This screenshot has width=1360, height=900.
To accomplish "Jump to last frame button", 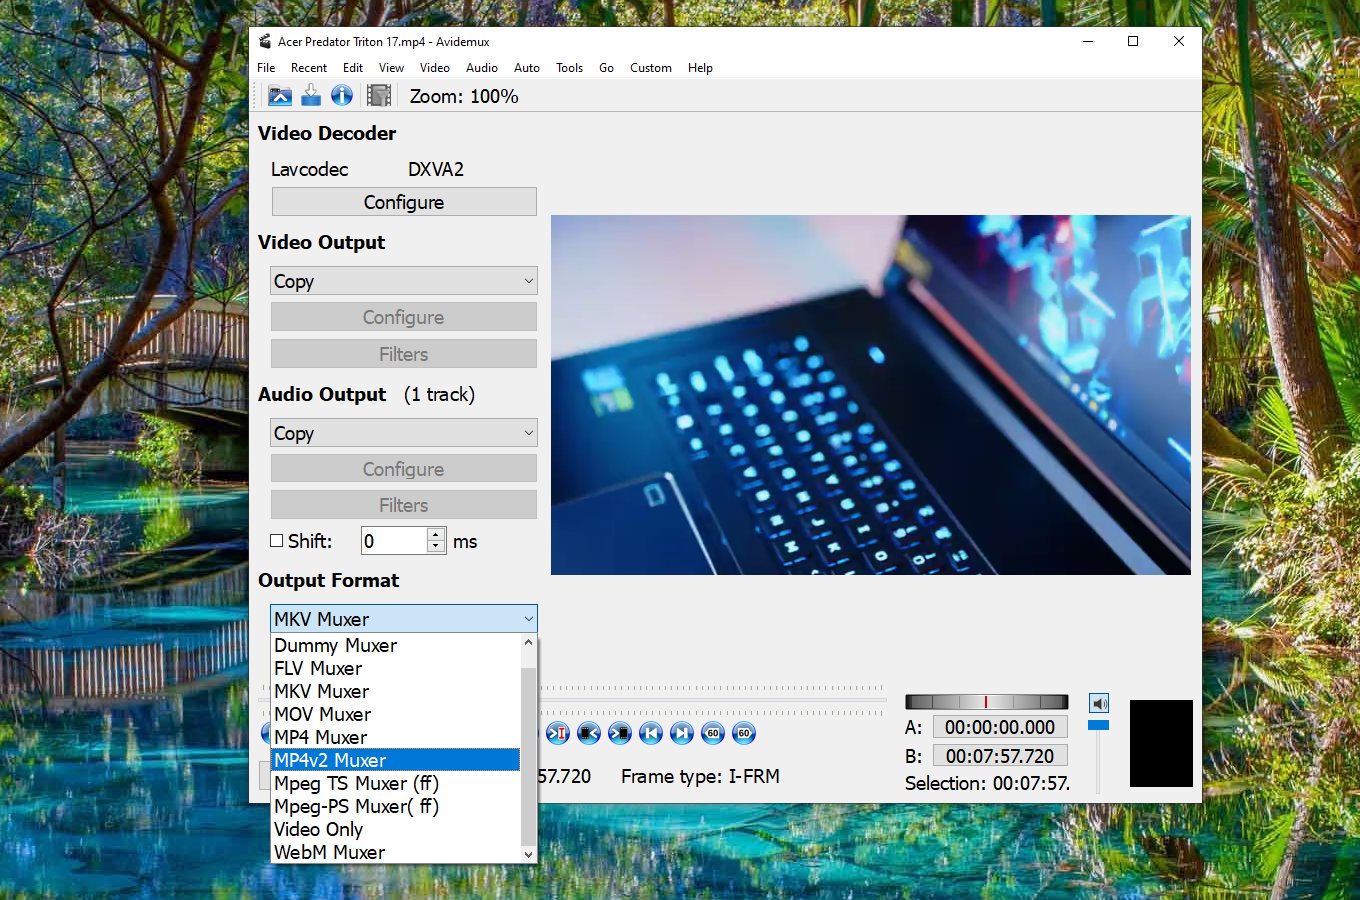I will pos(682,733).
